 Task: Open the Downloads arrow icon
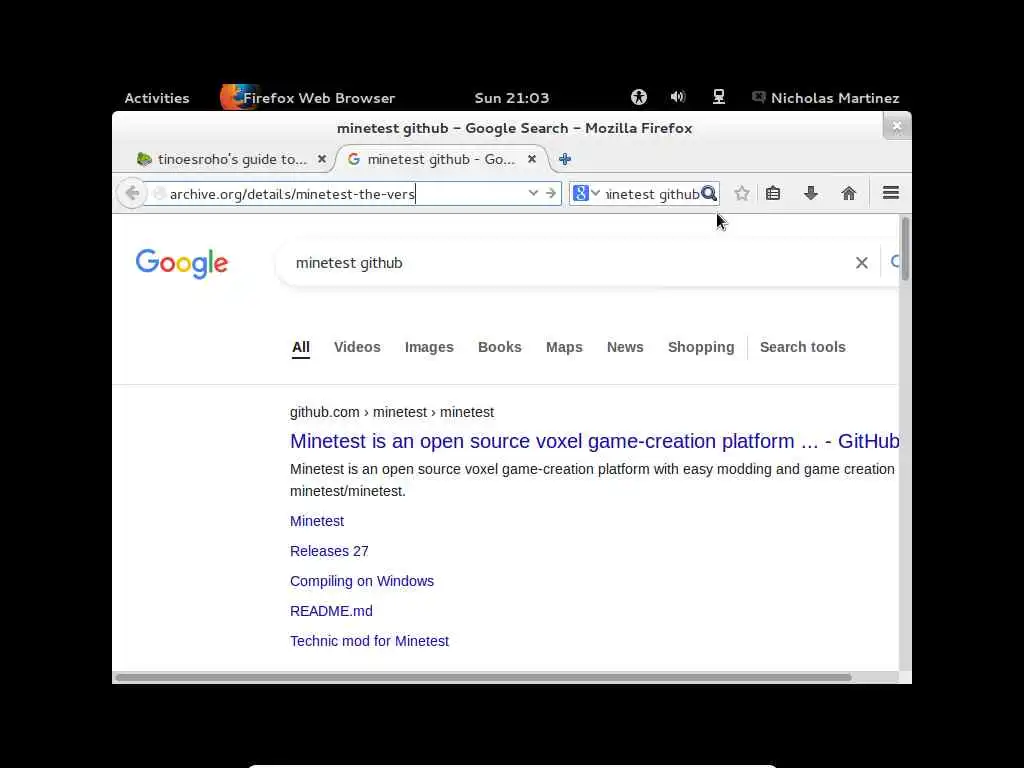811,193
